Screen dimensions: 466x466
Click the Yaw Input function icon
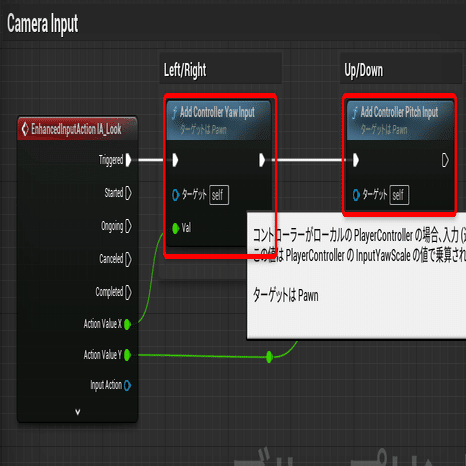coord(174,113)
